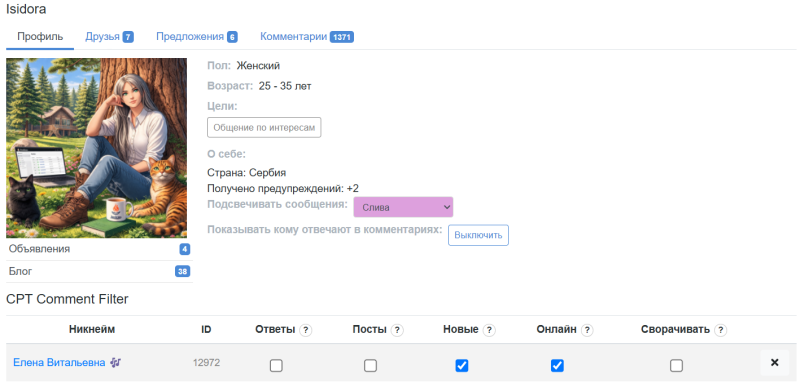The height and width of the screenshot is (383, 800).
Task: Click the gender value Женский
Action: pyautogui.click(x=258, y=65)
